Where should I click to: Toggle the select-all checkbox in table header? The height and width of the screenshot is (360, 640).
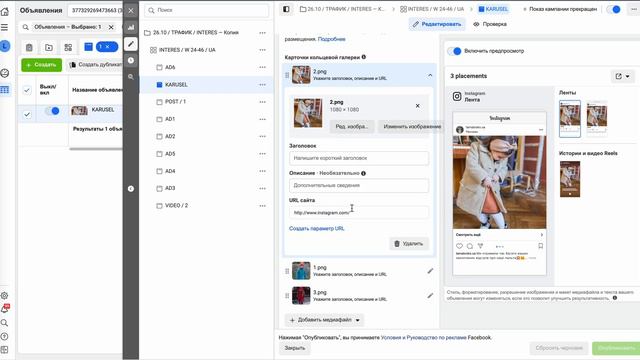click(27, 90)
